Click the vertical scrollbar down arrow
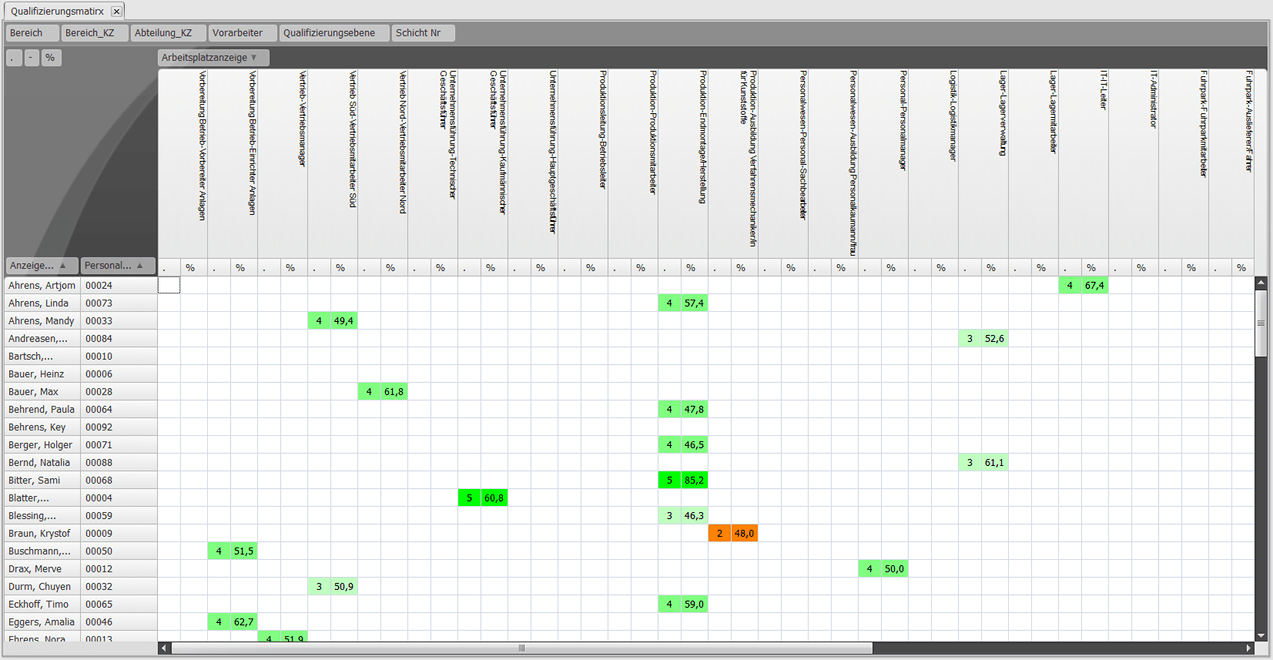 coord(1260,634)
